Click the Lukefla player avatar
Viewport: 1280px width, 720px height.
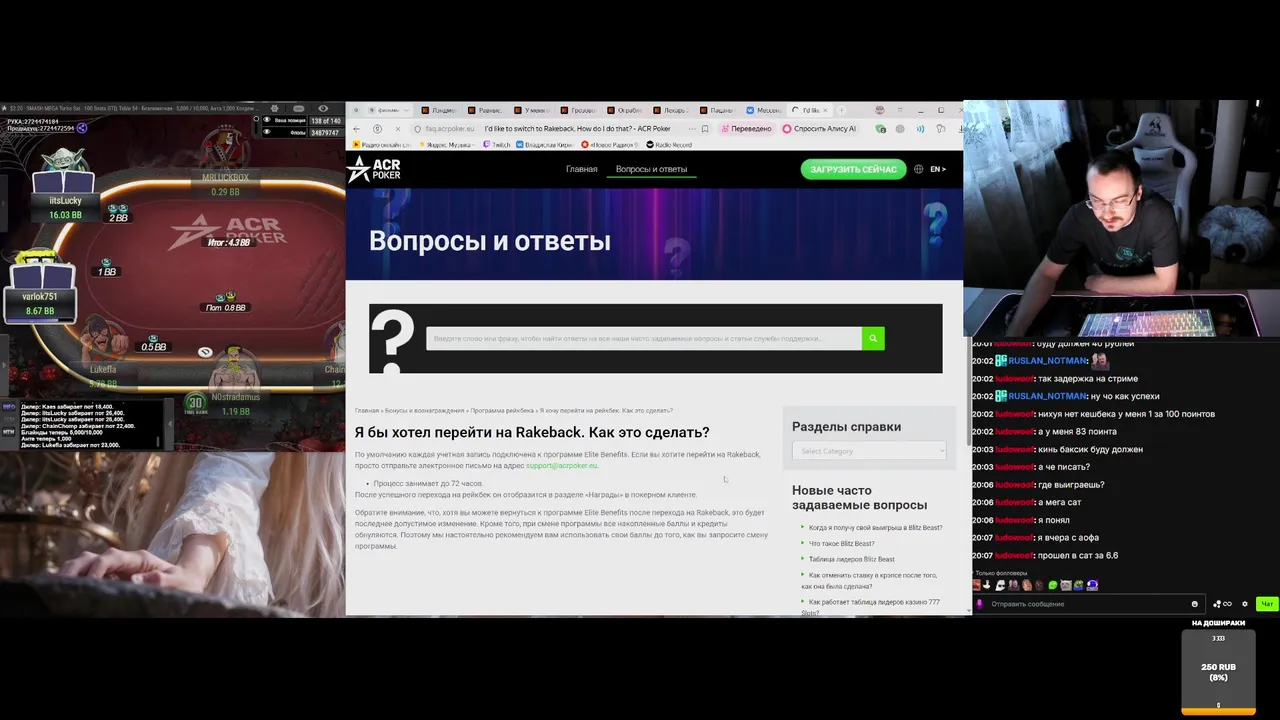tap(103, 340)
